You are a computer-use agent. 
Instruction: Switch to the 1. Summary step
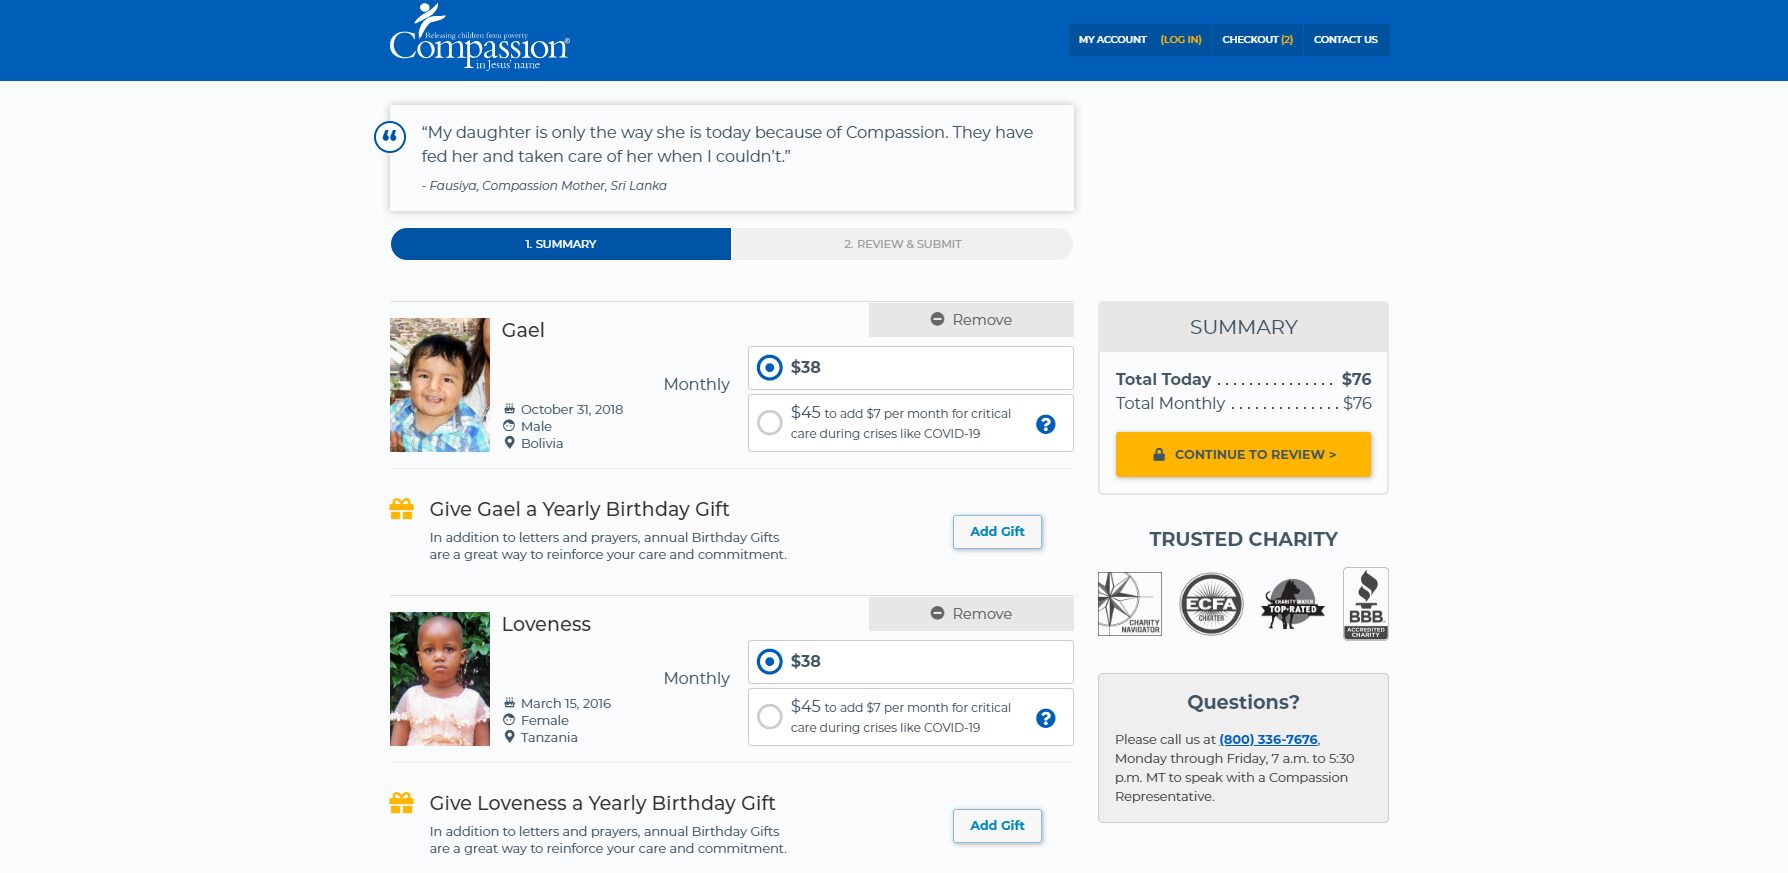561,244
